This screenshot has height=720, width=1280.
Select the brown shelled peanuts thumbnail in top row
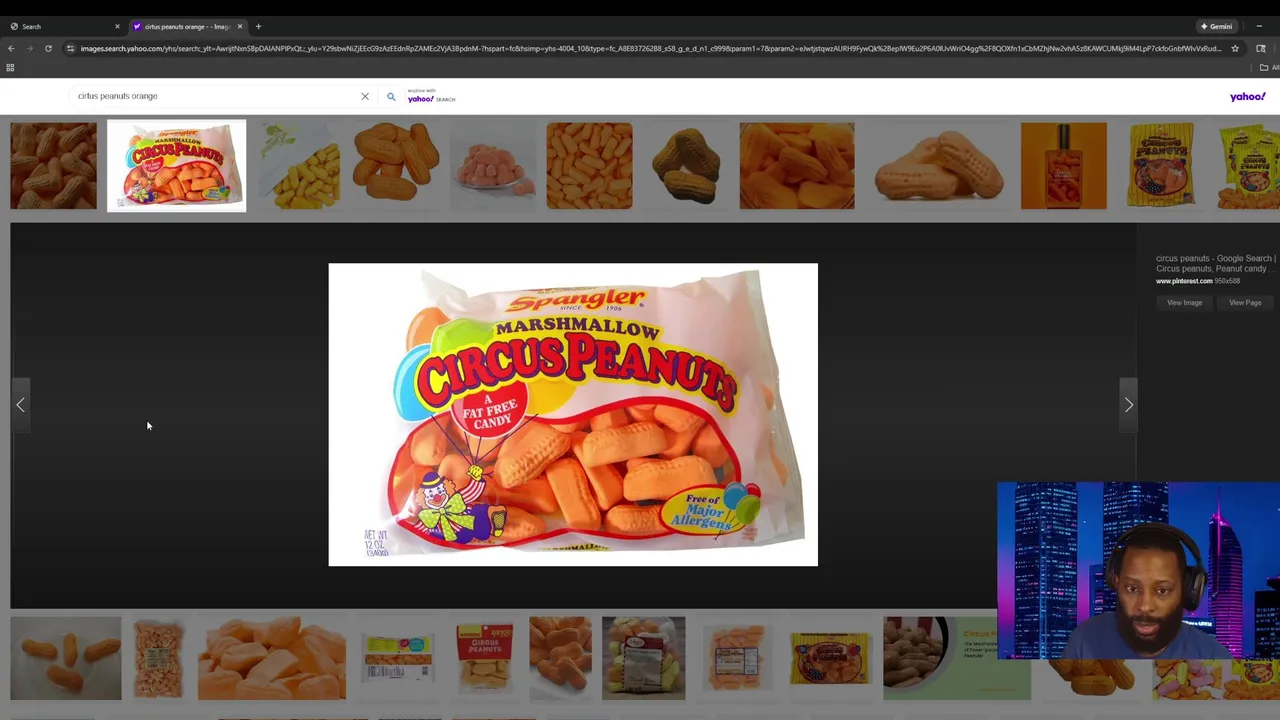[x=53, y=166]
